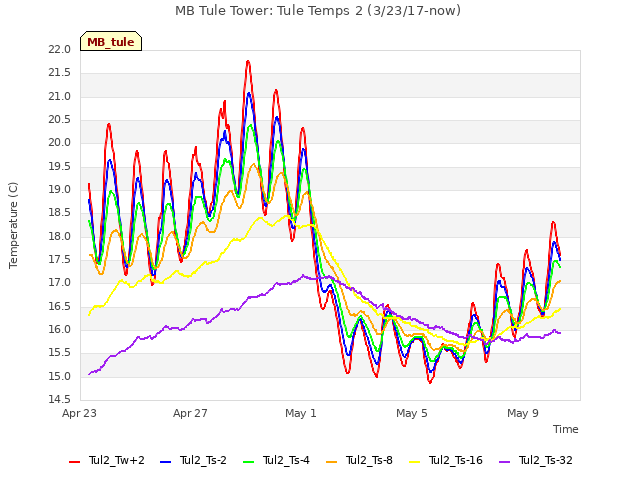Select the Tul2_Tw+2 legend label

coord(117,460)
